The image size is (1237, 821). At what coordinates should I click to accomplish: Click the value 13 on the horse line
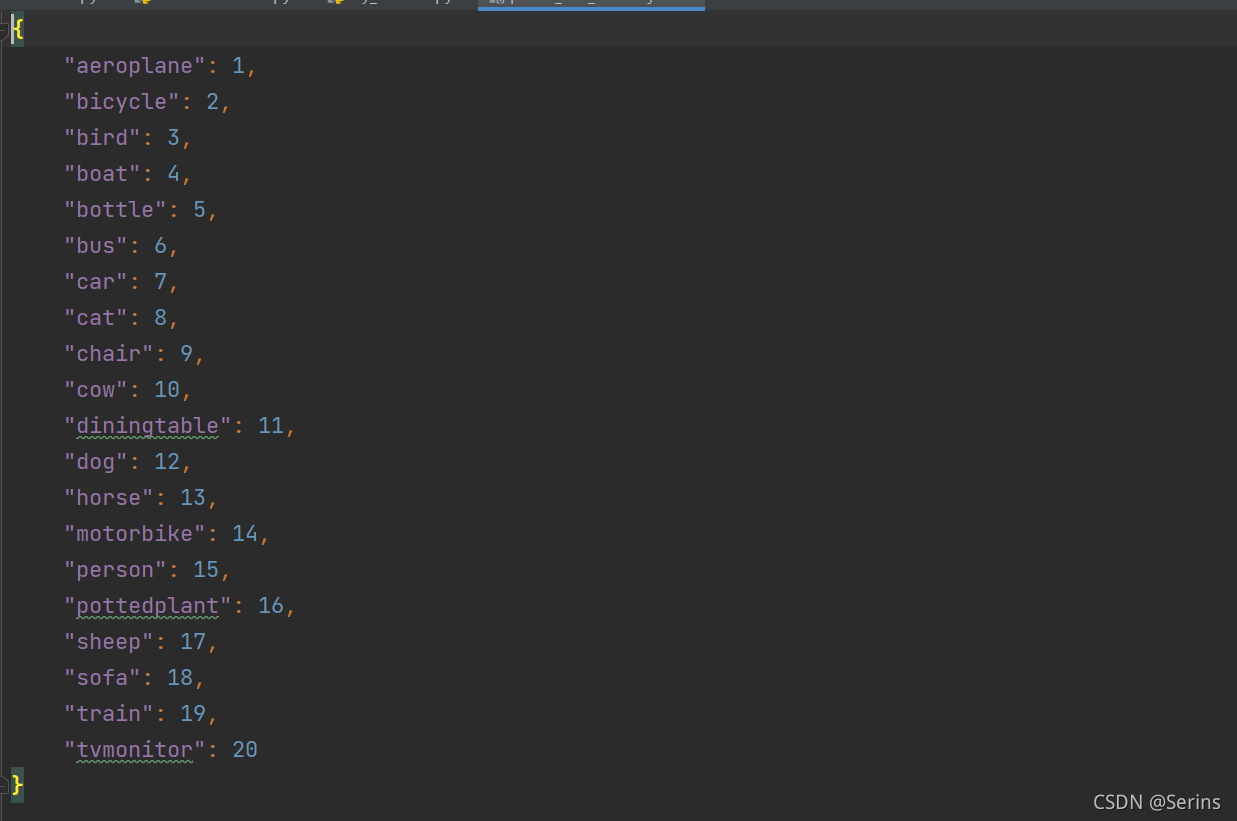(x=193, y=498)
